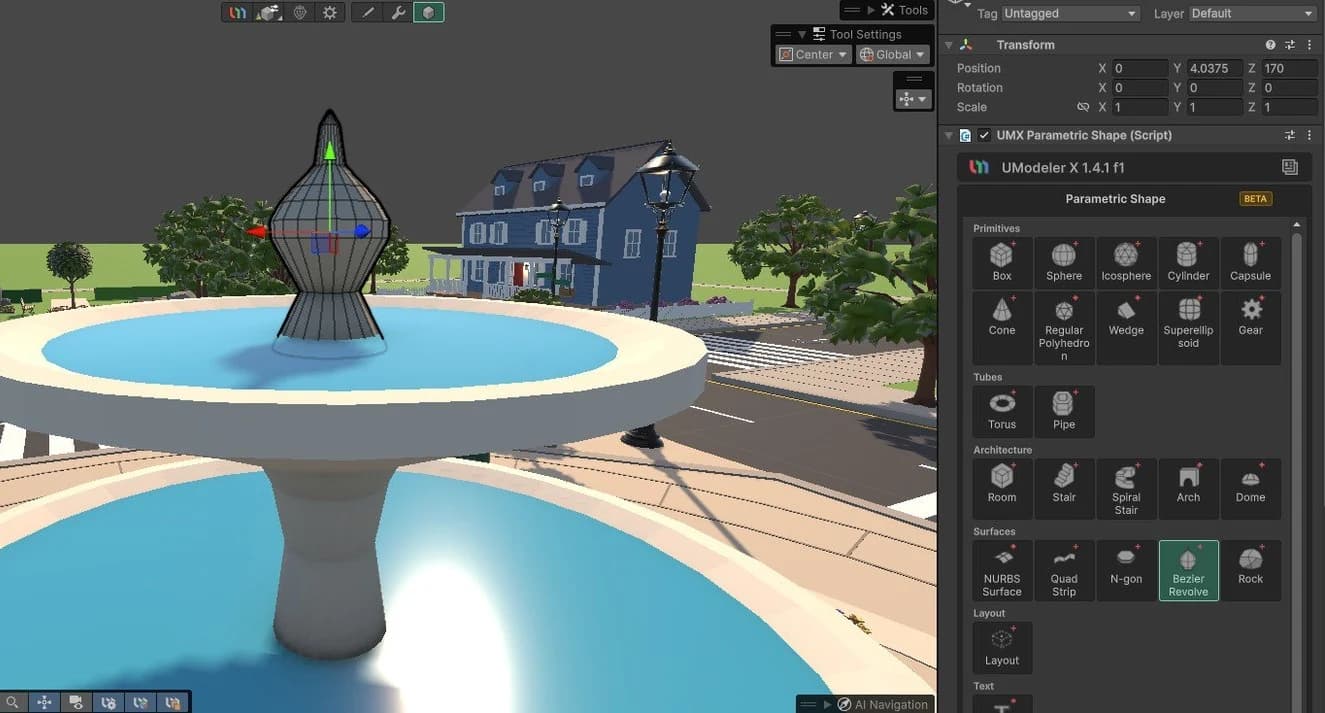
Task: Select the Room architecture shape
Action: pos(1002,489)
